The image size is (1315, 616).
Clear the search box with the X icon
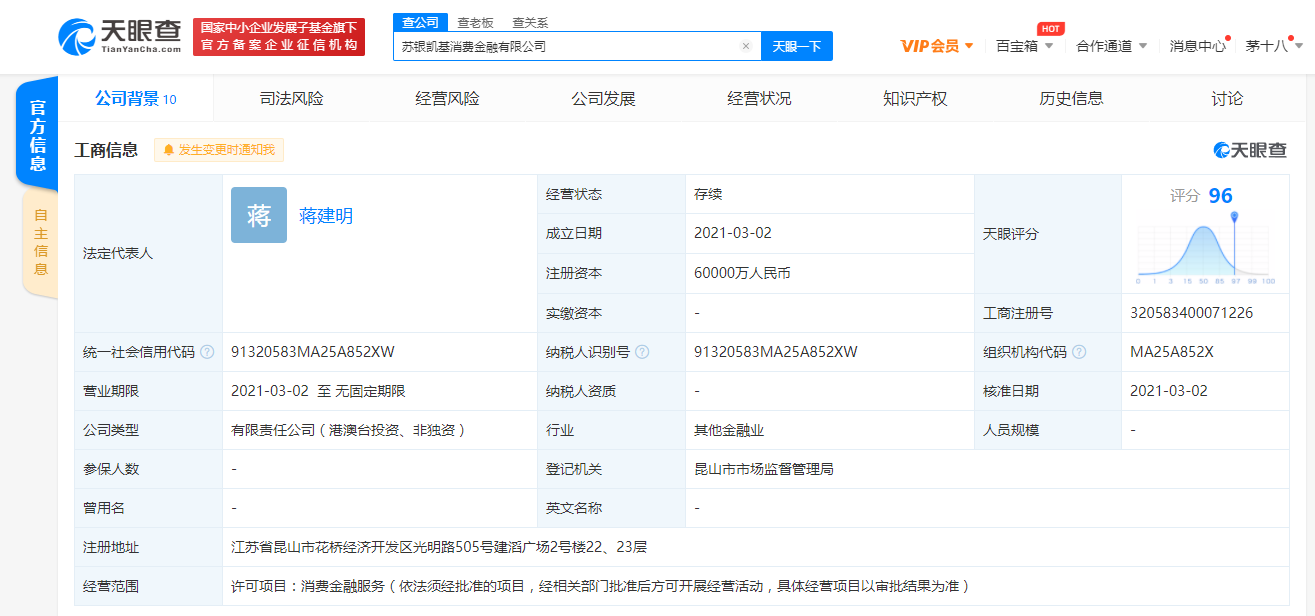(745, 46)
